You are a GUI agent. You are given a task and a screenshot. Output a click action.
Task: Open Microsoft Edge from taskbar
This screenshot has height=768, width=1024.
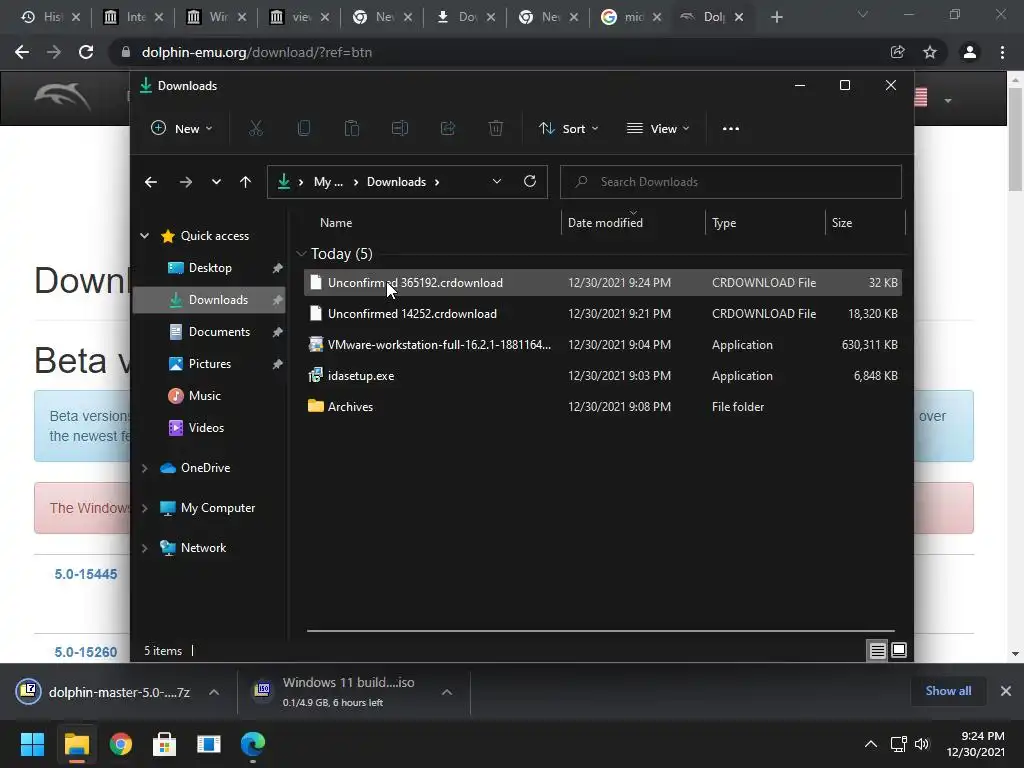click(x=253, y=744)
